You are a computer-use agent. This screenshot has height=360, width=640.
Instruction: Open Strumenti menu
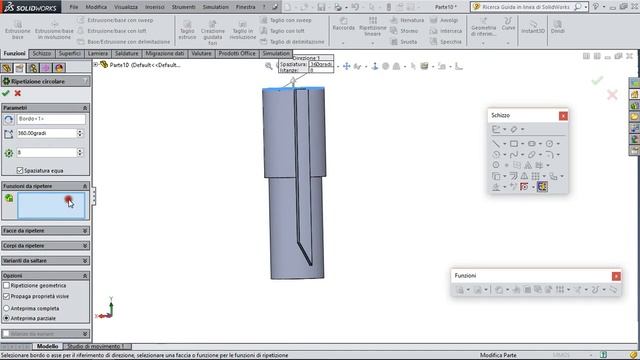tap(183, 7)
